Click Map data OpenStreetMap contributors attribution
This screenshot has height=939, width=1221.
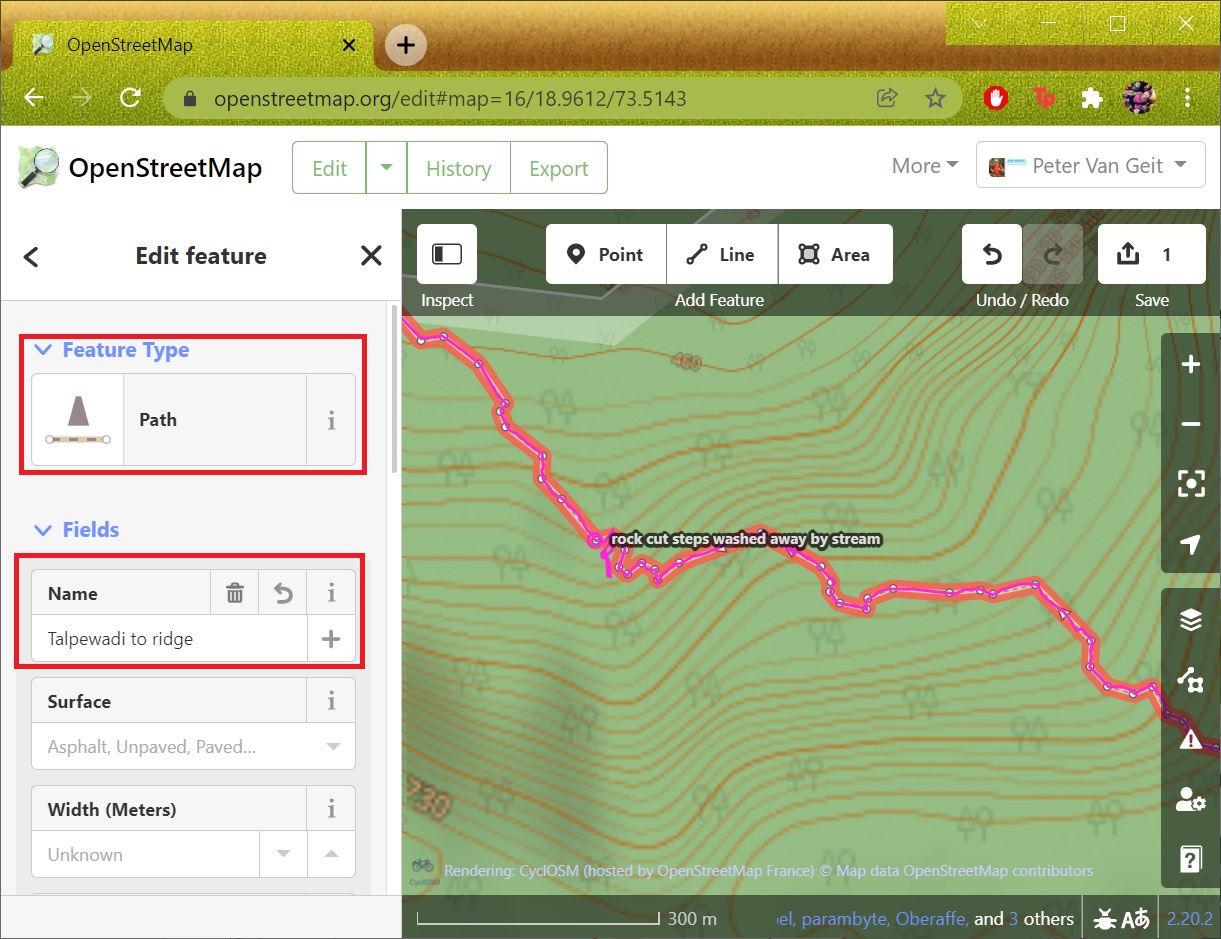[965, 870]
